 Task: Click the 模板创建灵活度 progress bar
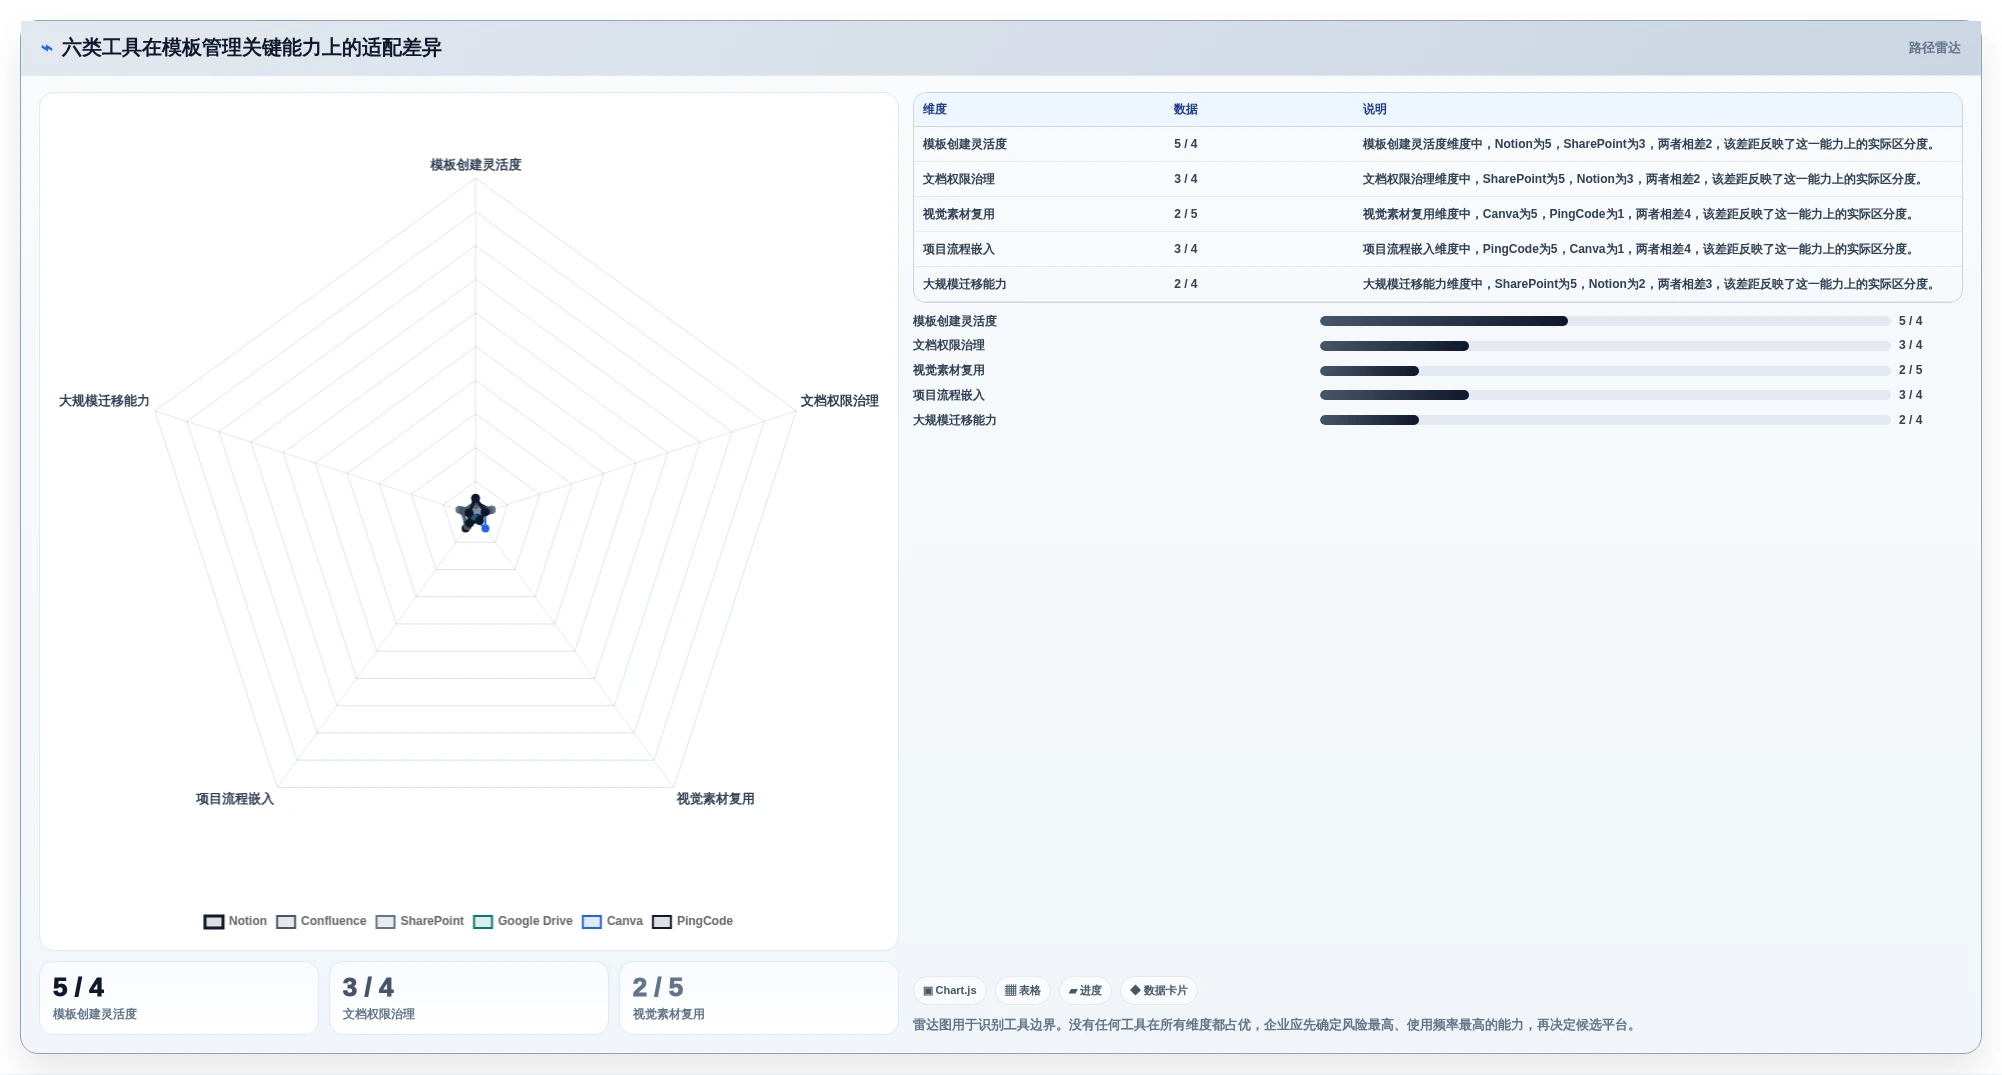coord(1605,321)
